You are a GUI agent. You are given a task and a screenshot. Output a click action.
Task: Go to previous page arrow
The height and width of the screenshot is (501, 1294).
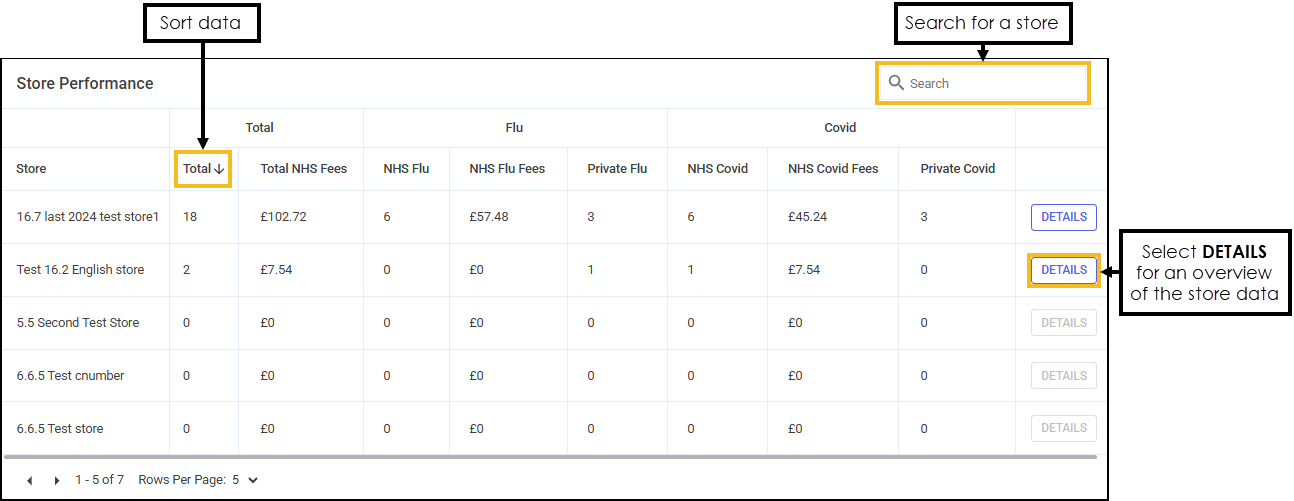pyautogui.click(x=30, y=481)
